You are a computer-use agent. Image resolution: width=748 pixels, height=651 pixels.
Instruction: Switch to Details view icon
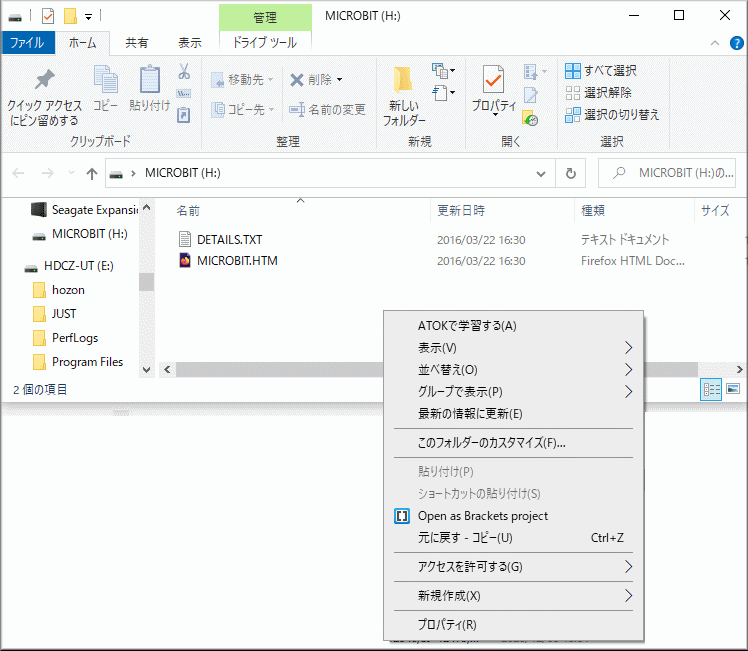pos(711,390)
